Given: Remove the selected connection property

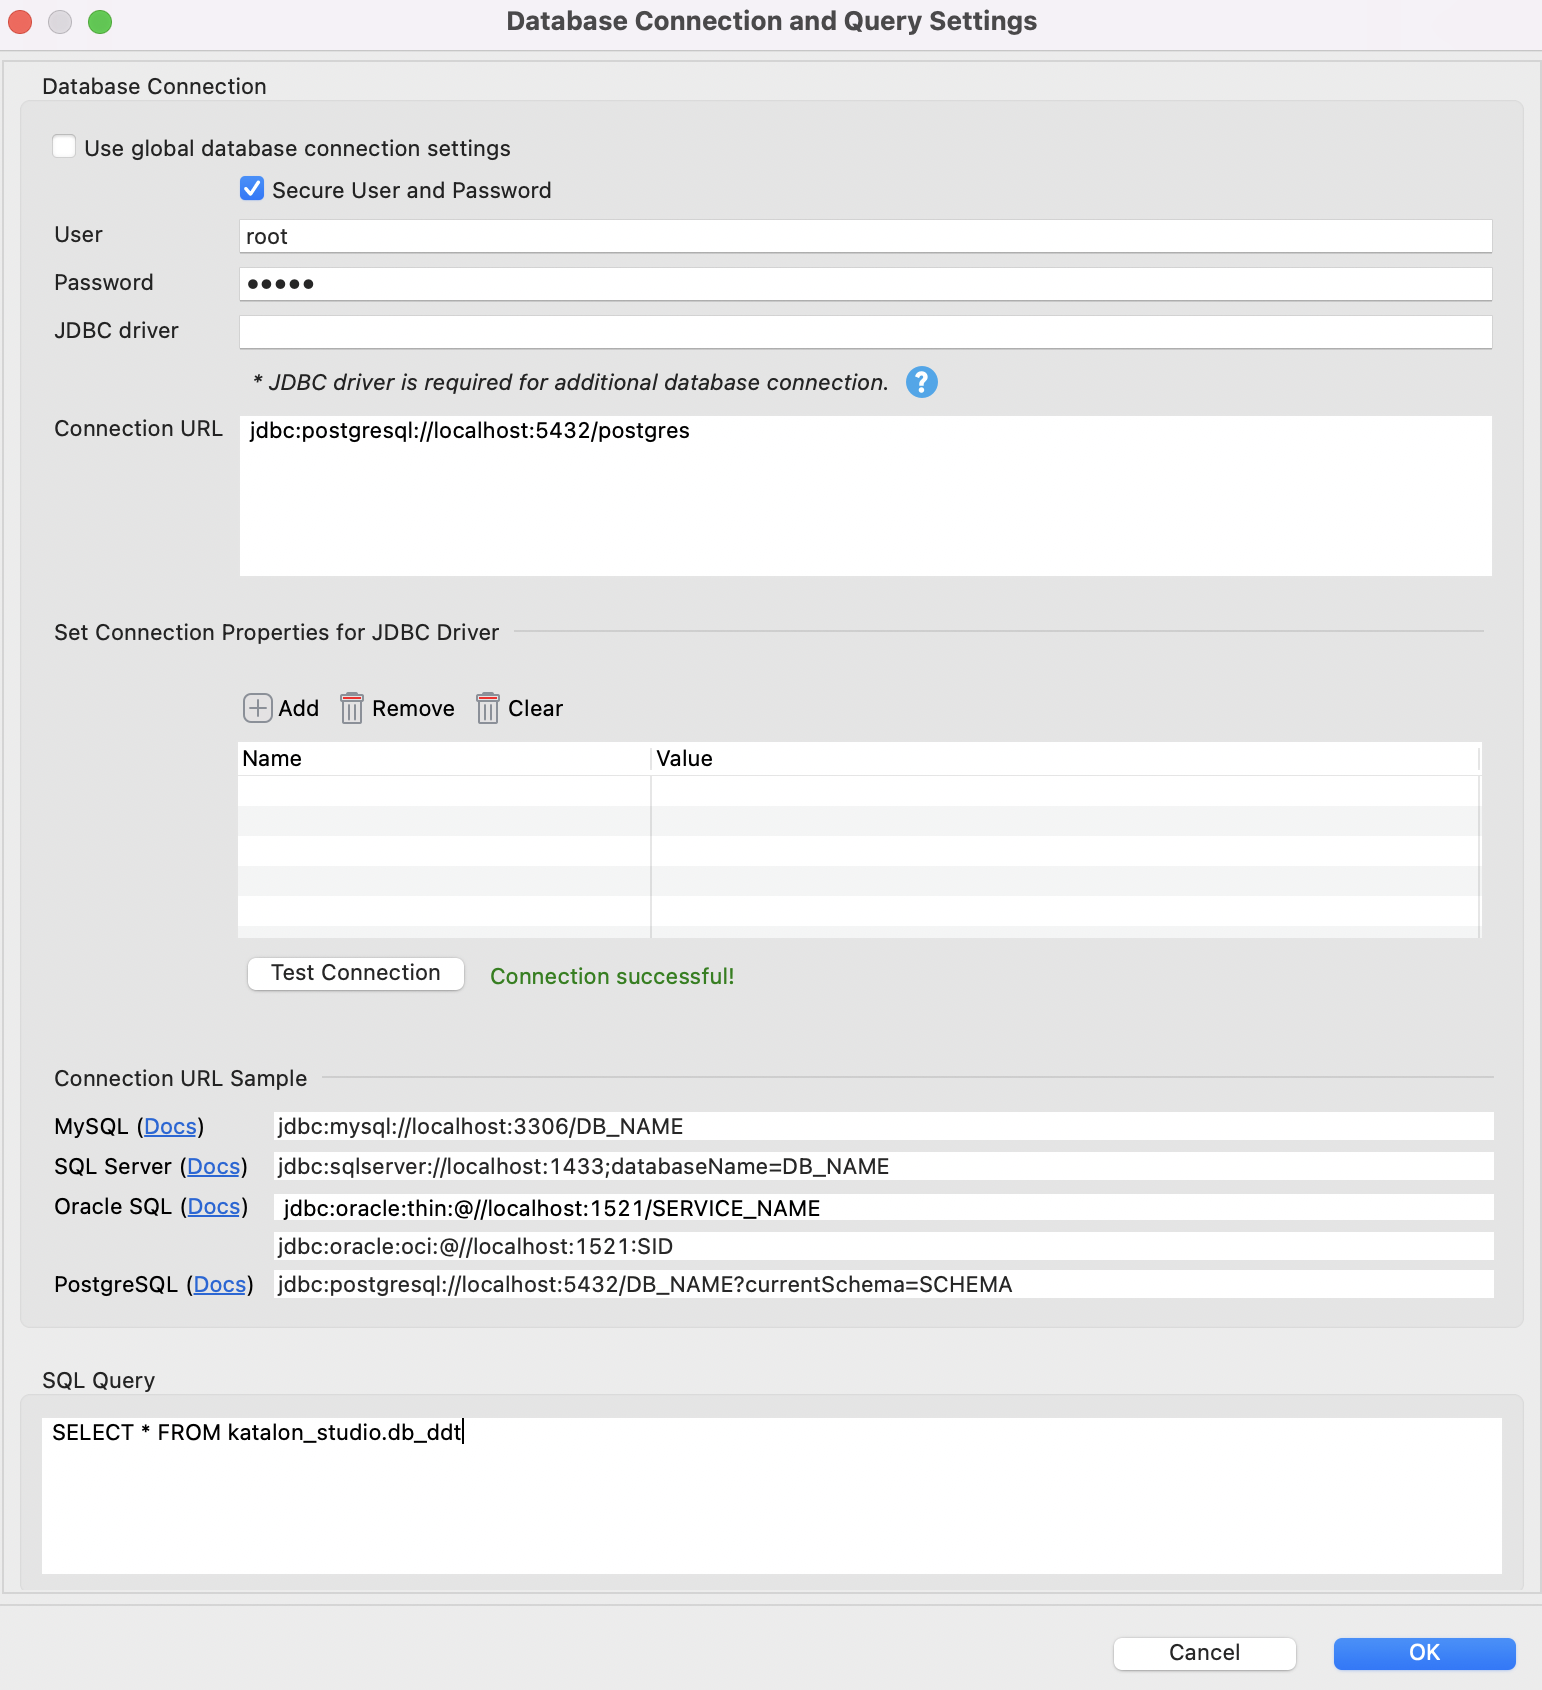Looking at the screenshot, I should click(x=397, y=708).
